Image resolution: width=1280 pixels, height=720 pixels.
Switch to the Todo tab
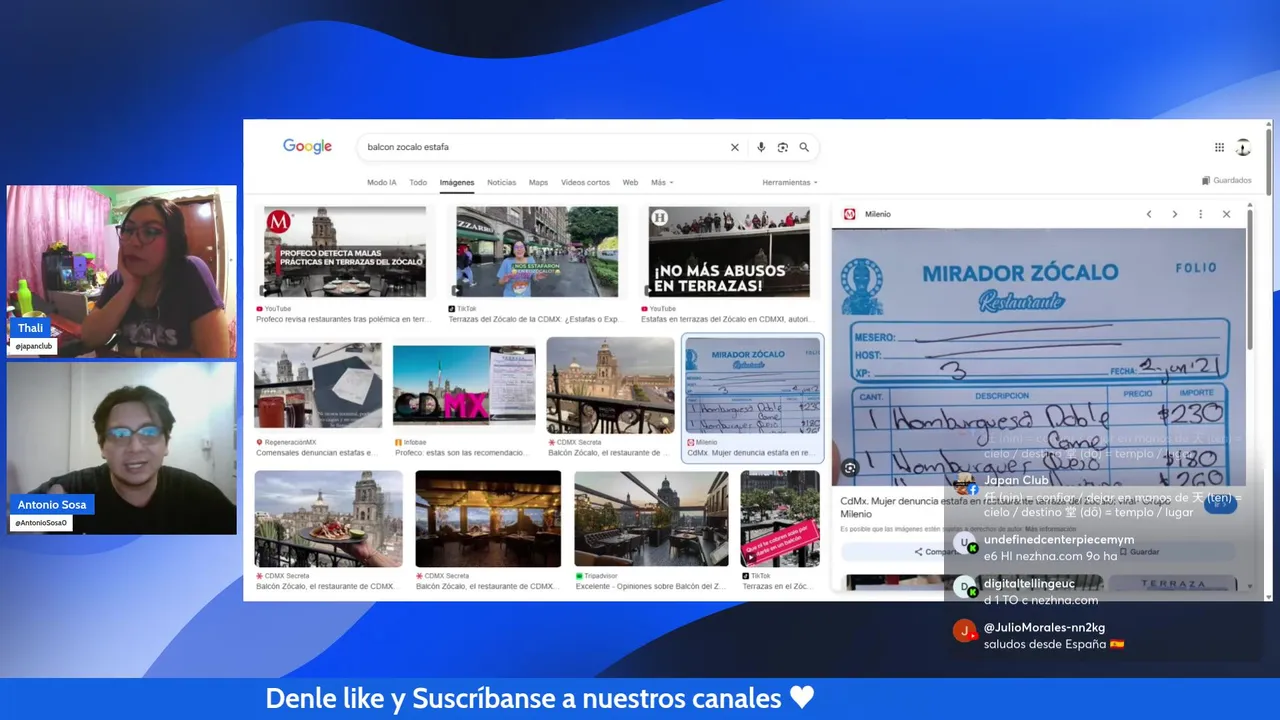[x=418, y=182]
